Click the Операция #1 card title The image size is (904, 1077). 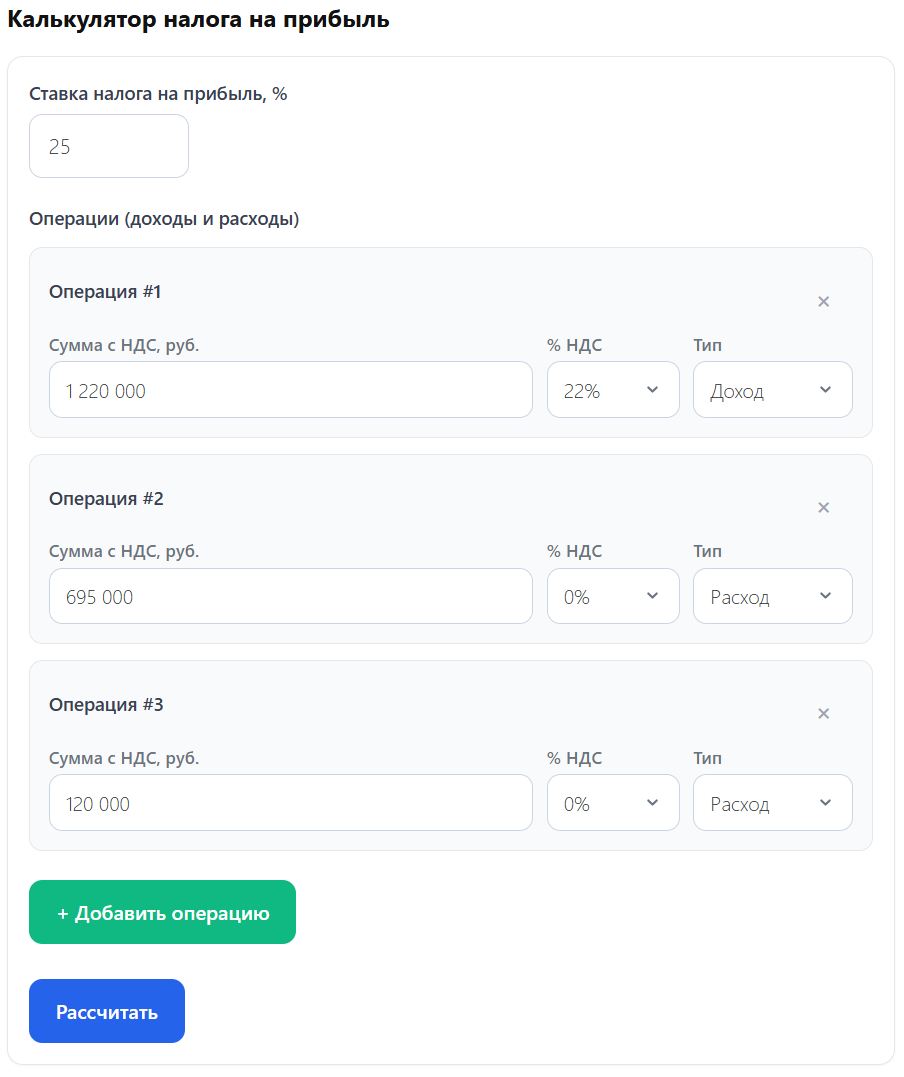(105, 292)
